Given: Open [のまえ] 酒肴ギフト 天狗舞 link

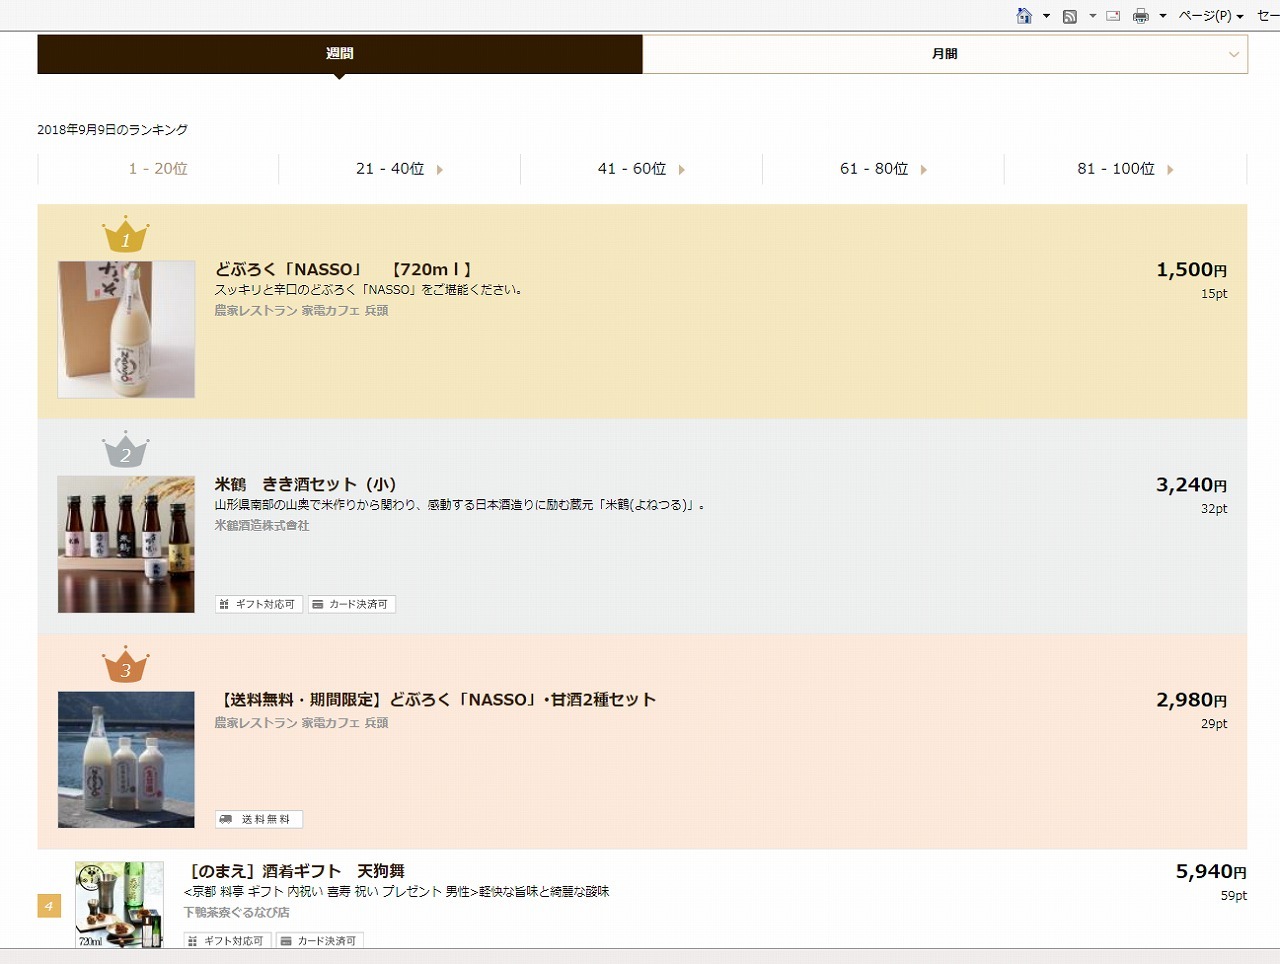Looking at the screenshot, I should click(x=295, y=872).
